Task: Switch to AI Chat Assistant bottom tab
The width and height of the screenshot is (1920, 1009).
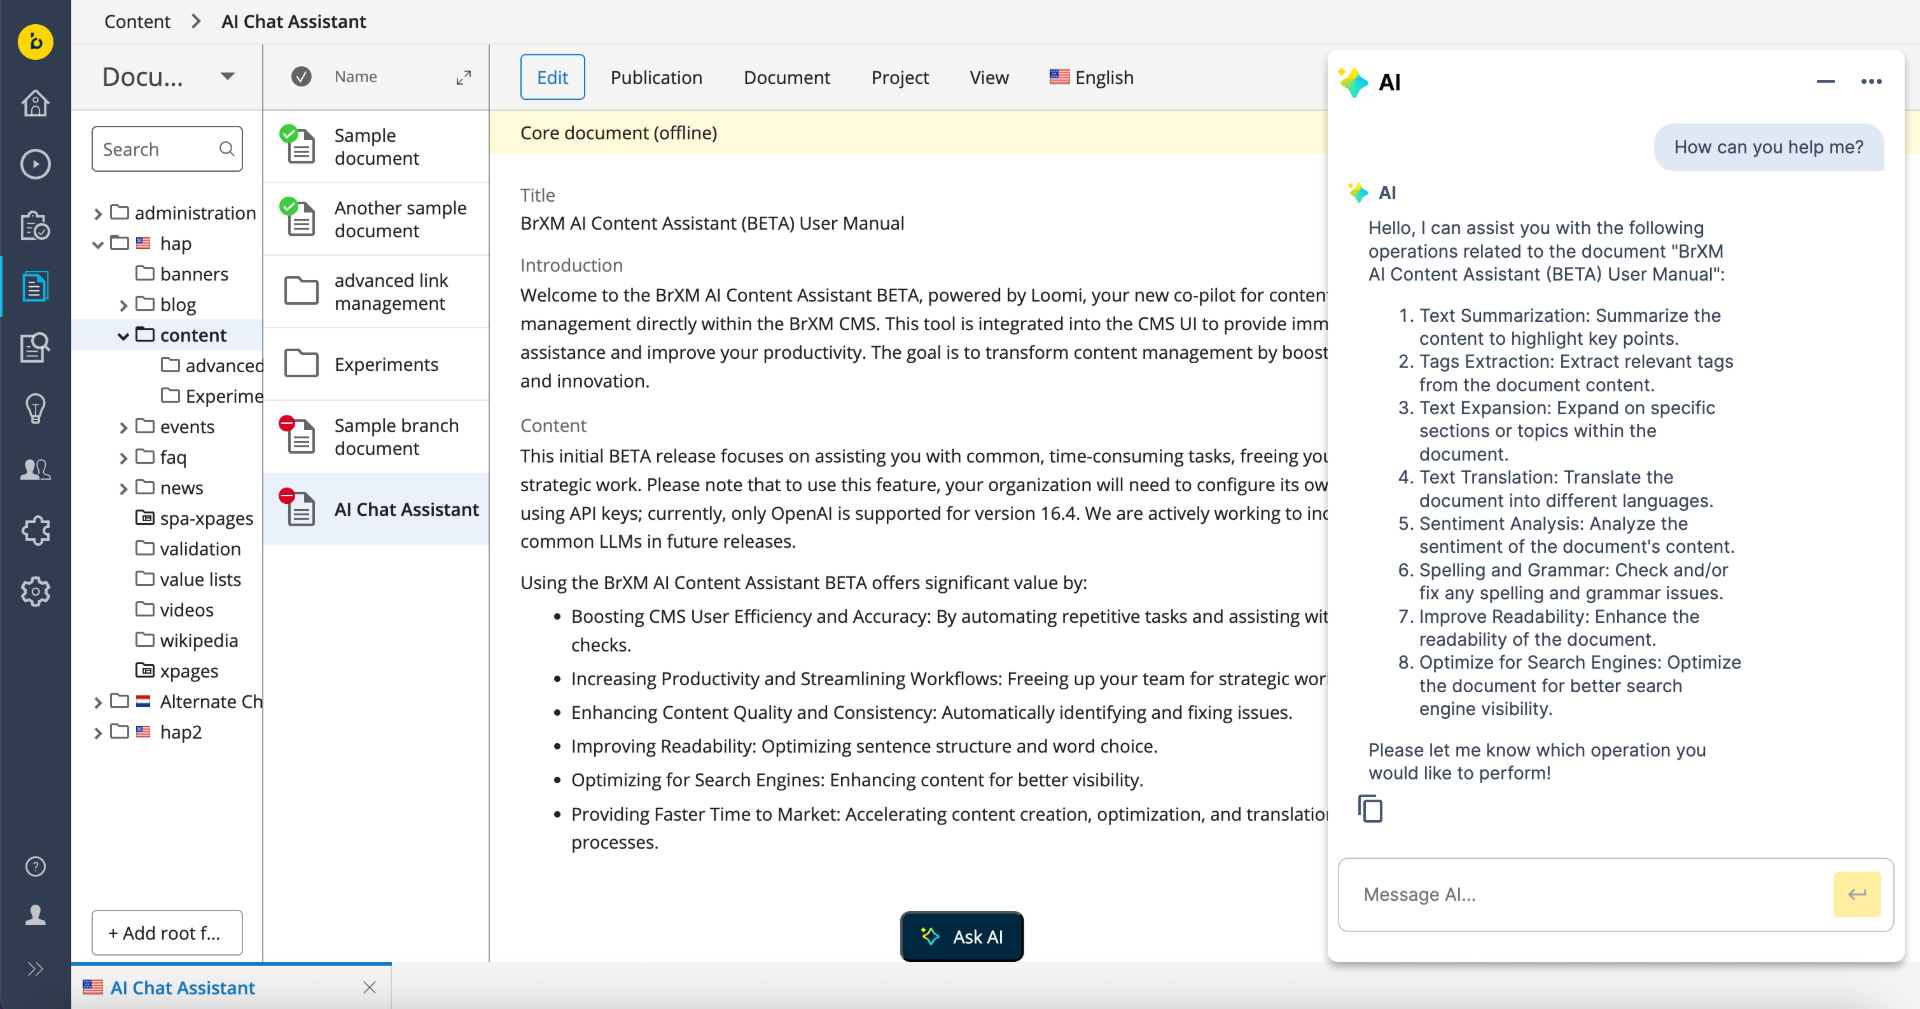Action: coord(182,988)
